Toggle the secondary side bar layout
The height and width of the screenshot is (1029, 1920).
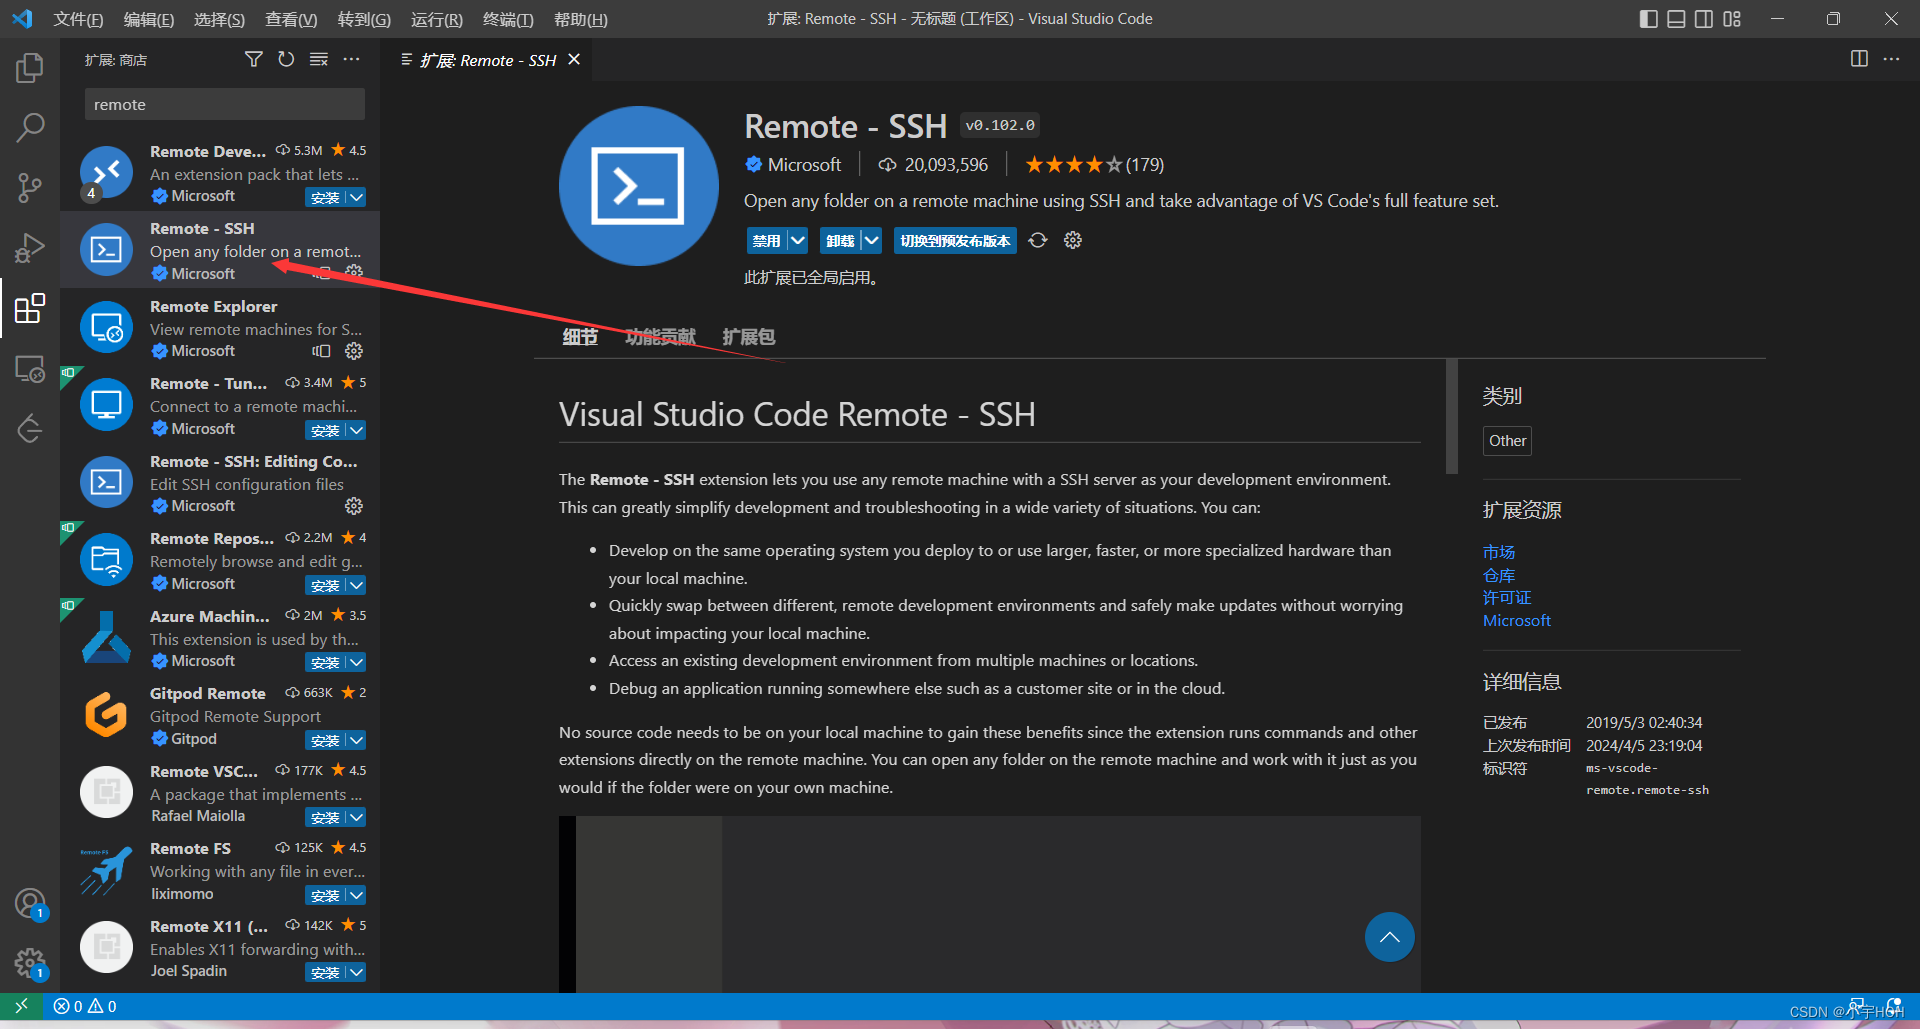(x=1704, y=19)
